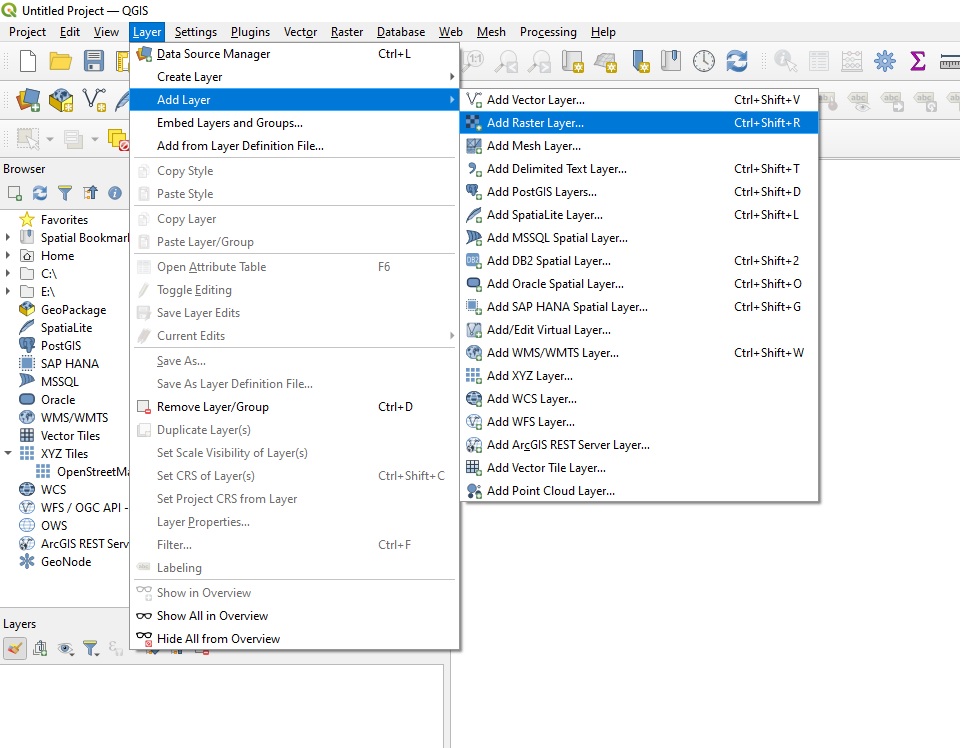
Task: Click the Open Project folder icon
Action: [61, 62]
